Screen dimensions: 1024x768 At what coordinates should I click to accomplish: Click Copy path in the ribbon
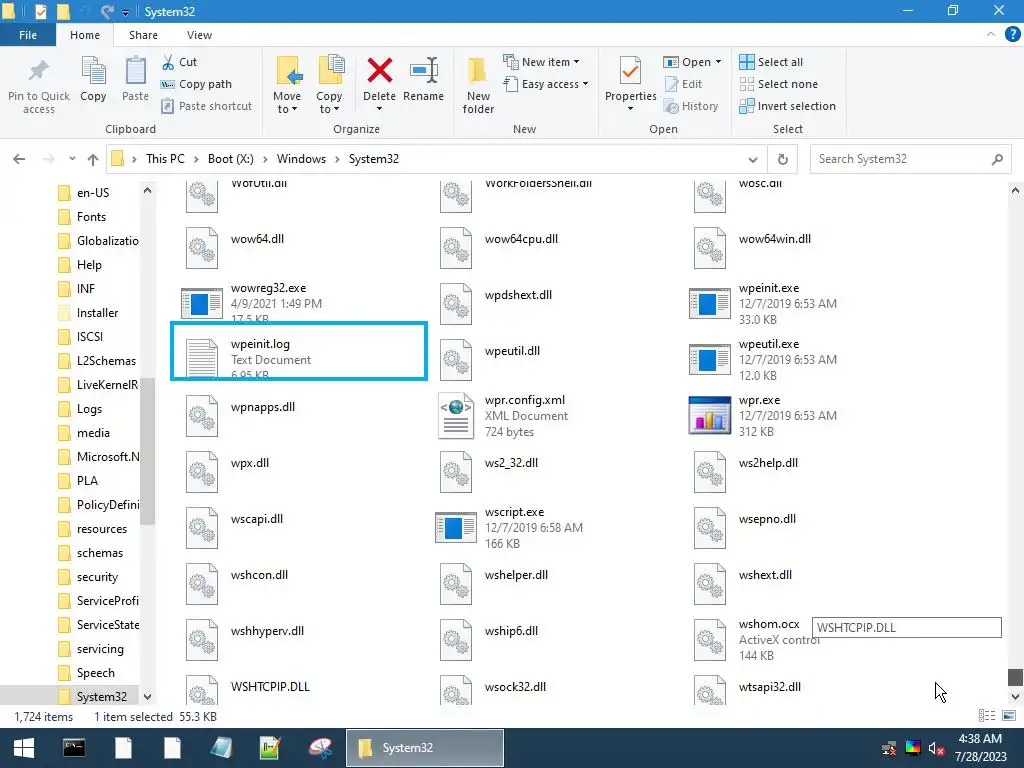point(196,84)
